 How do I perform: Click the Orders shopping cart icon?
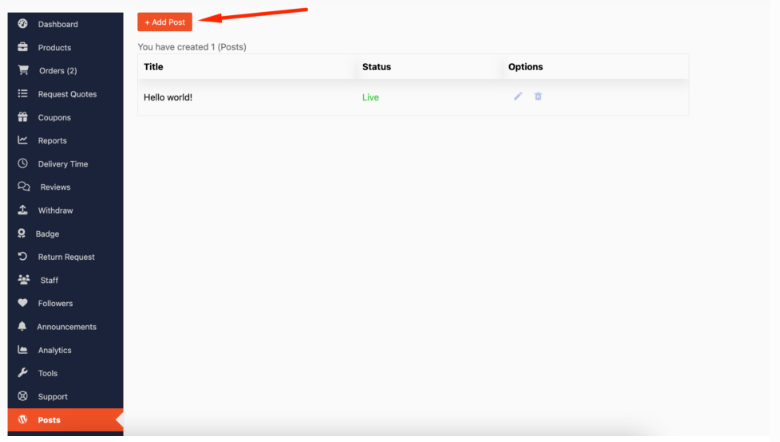click(23, 70)
